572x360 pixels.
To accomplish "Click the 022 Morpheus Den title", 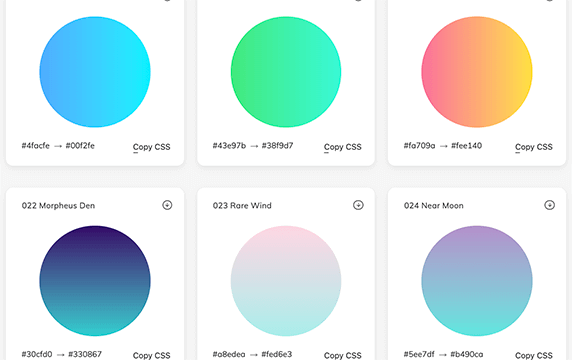I will tap(58, 206).
